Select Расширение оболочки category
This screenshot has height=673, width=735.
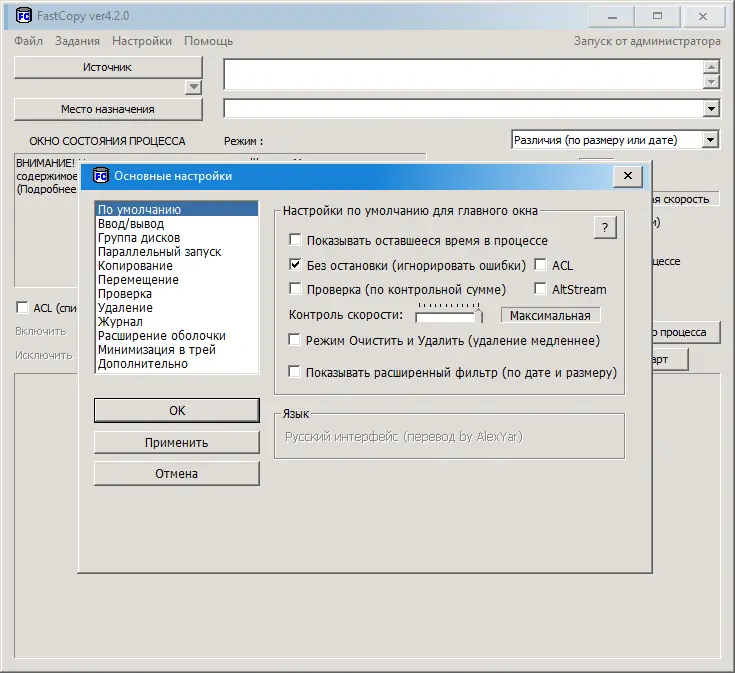(x=176, y=336)
